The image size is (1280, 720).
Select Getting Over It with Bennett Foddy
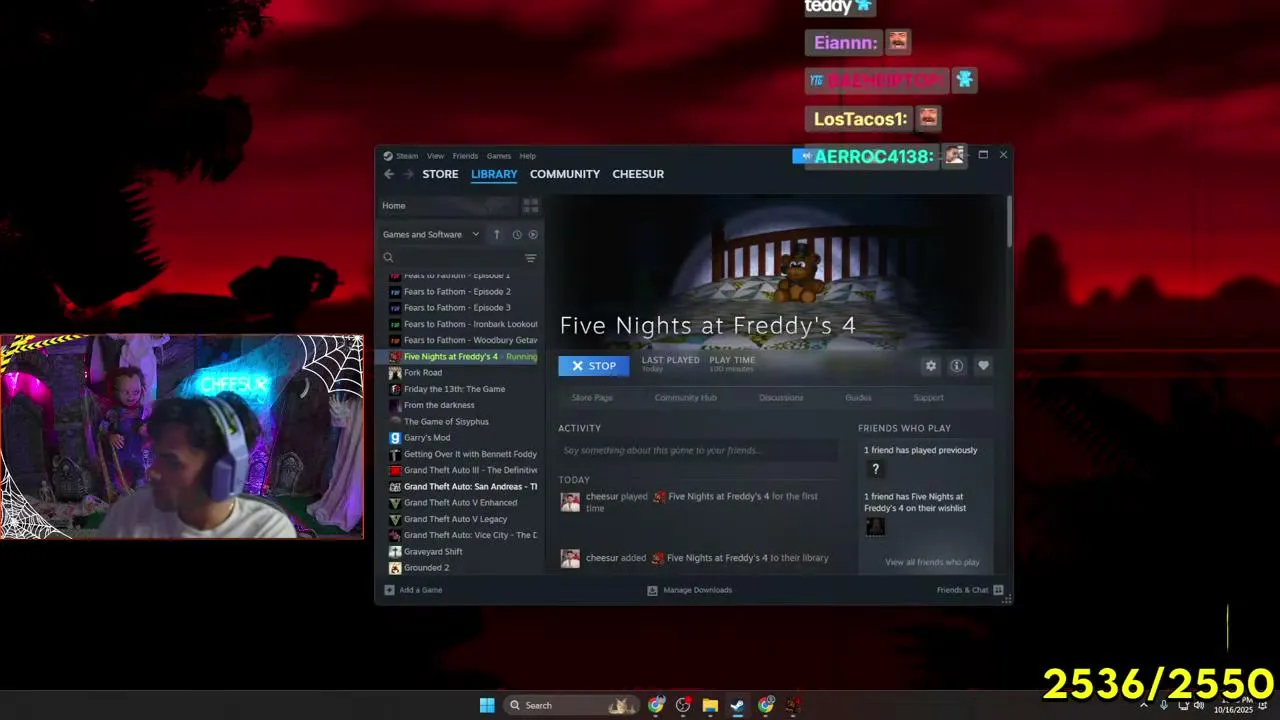tap(462, 454)
